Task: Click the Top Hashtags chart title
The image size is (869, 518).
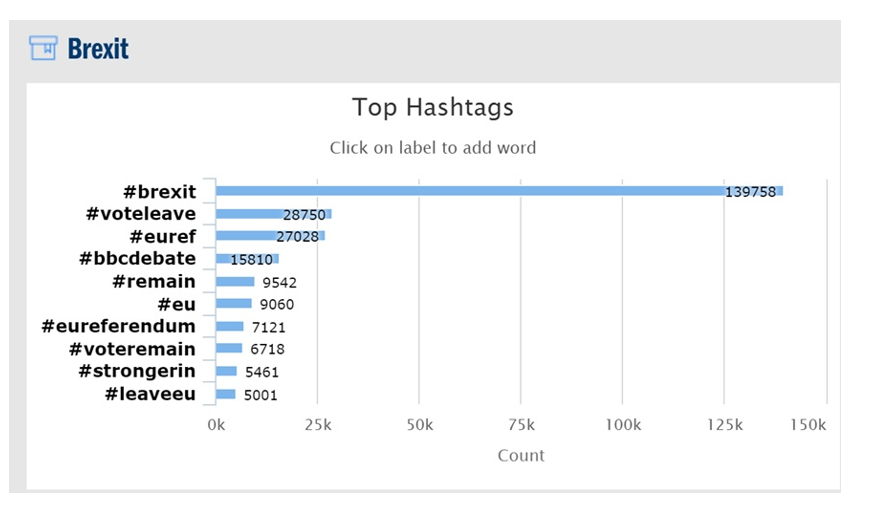Action: [x=433, y=107]
